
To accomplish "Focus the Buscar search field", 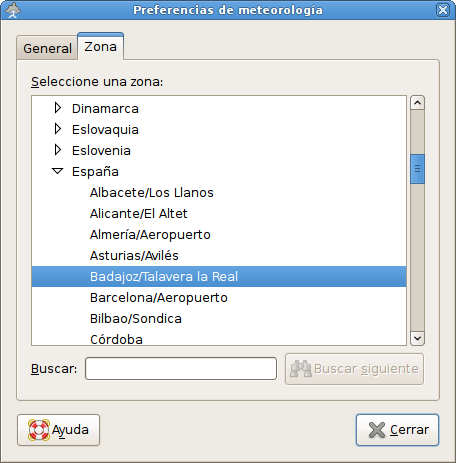I will 181,369.
